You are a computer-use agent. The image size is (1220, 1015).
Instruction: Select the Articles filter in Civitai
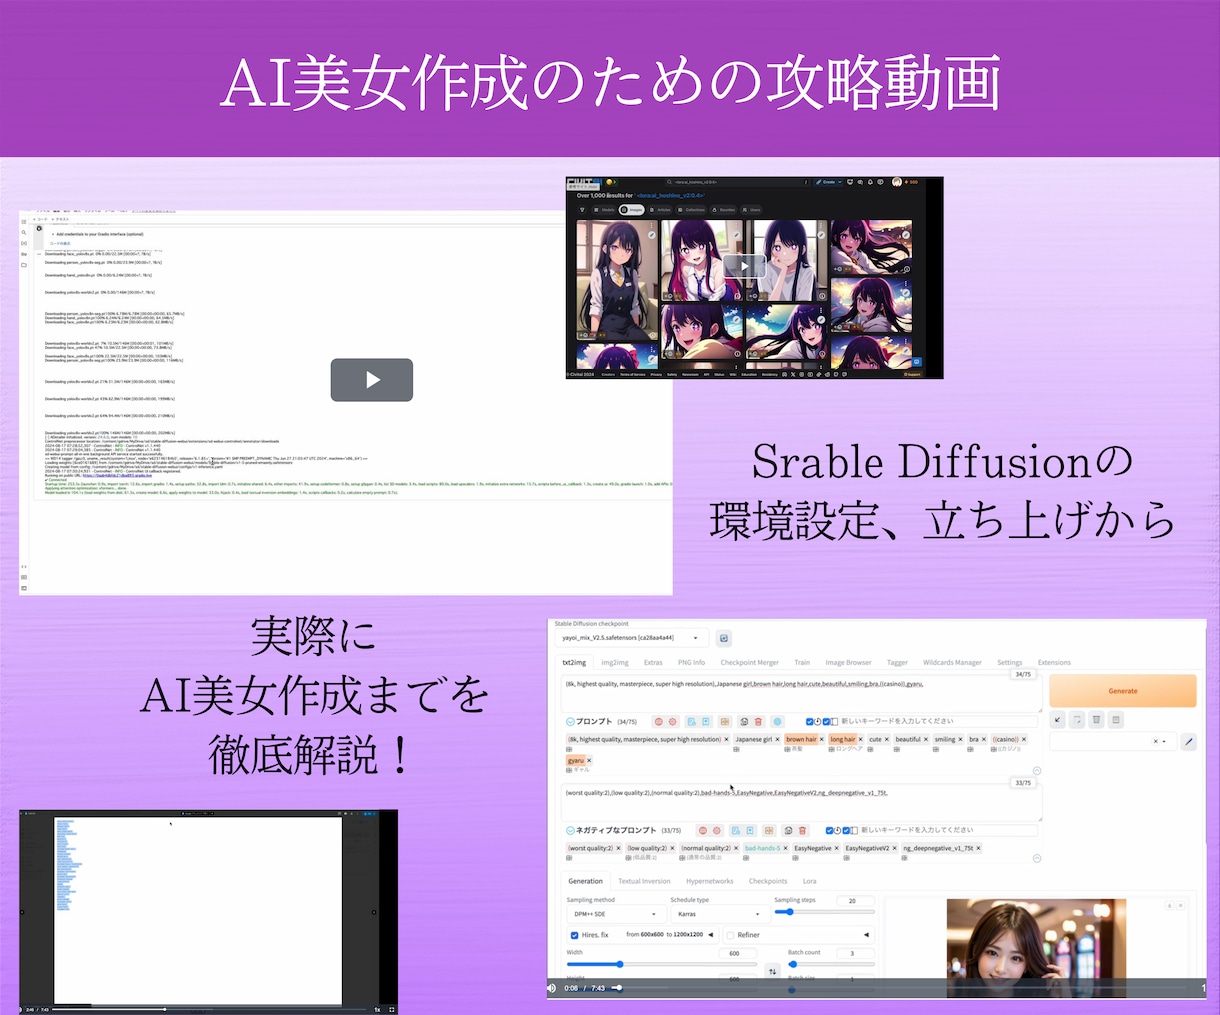tap(661, 210)
